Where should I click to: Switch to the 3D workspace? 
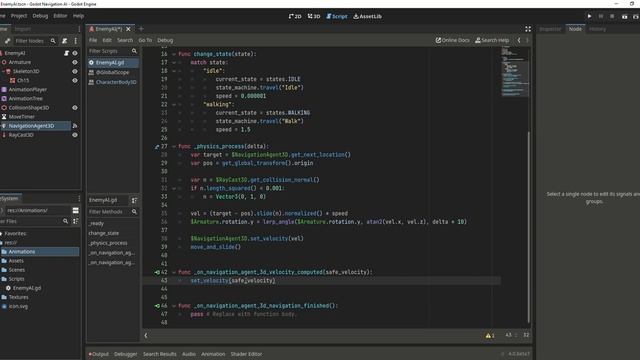point(313,16)
